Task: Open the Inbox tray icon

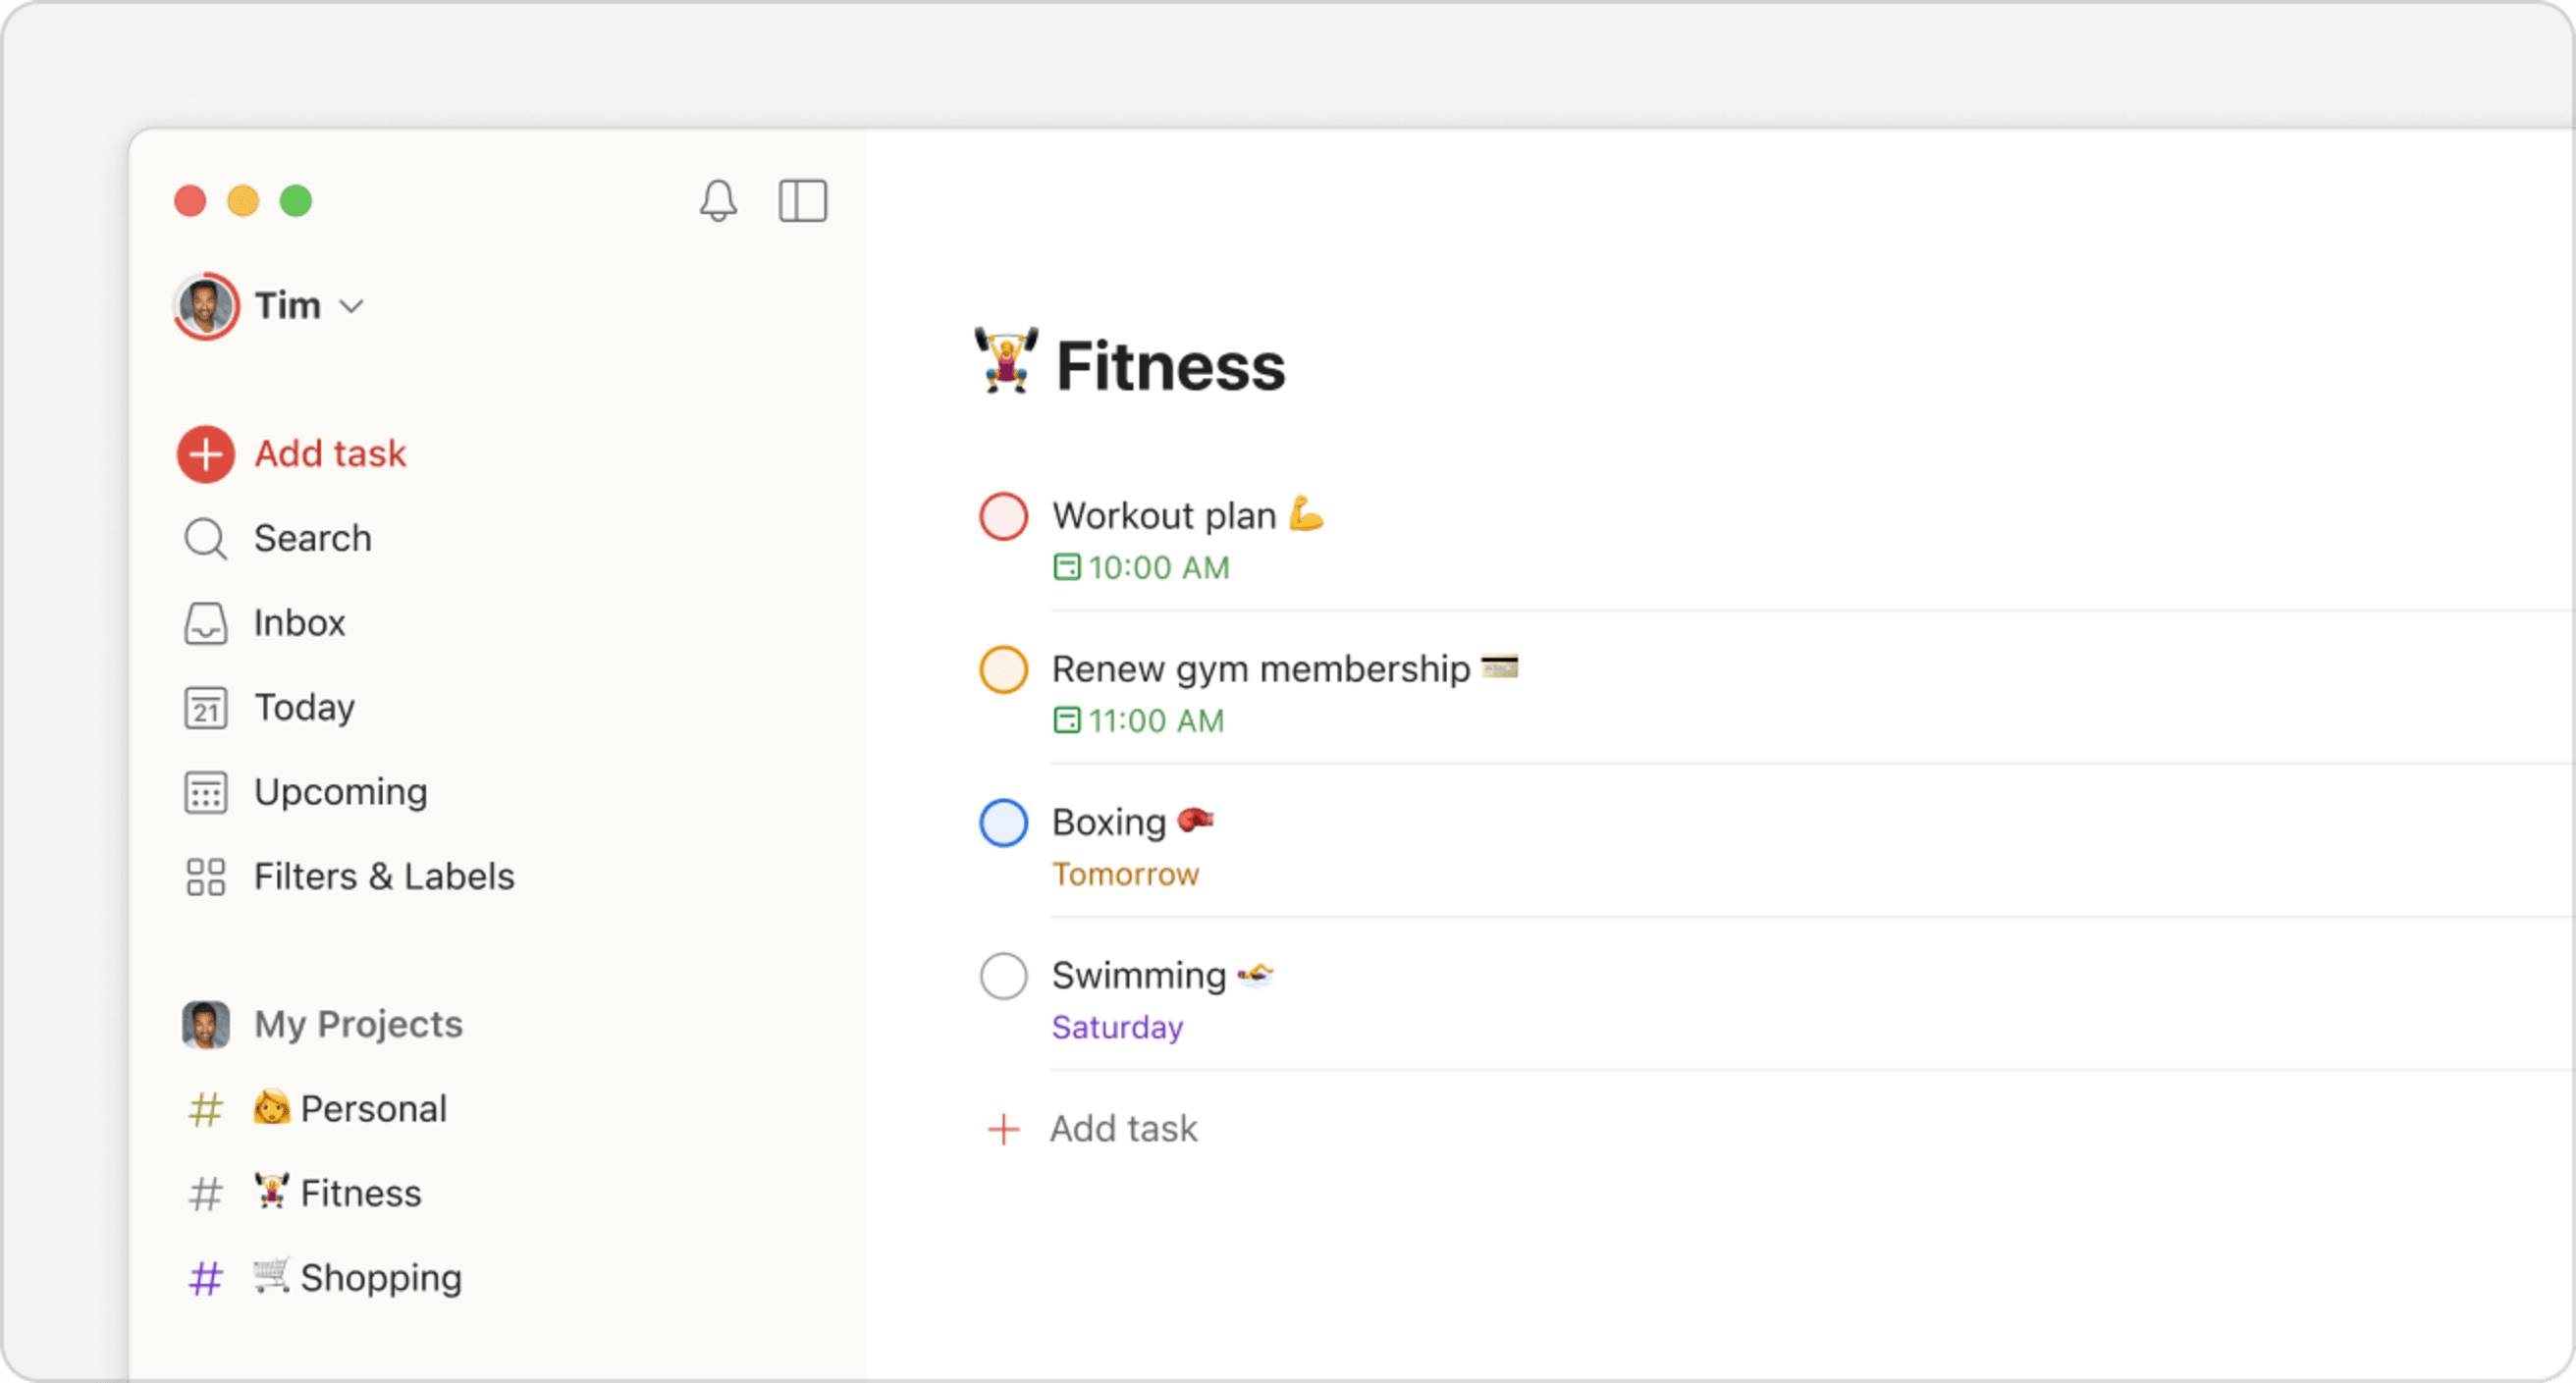Action: coord(206,623)
